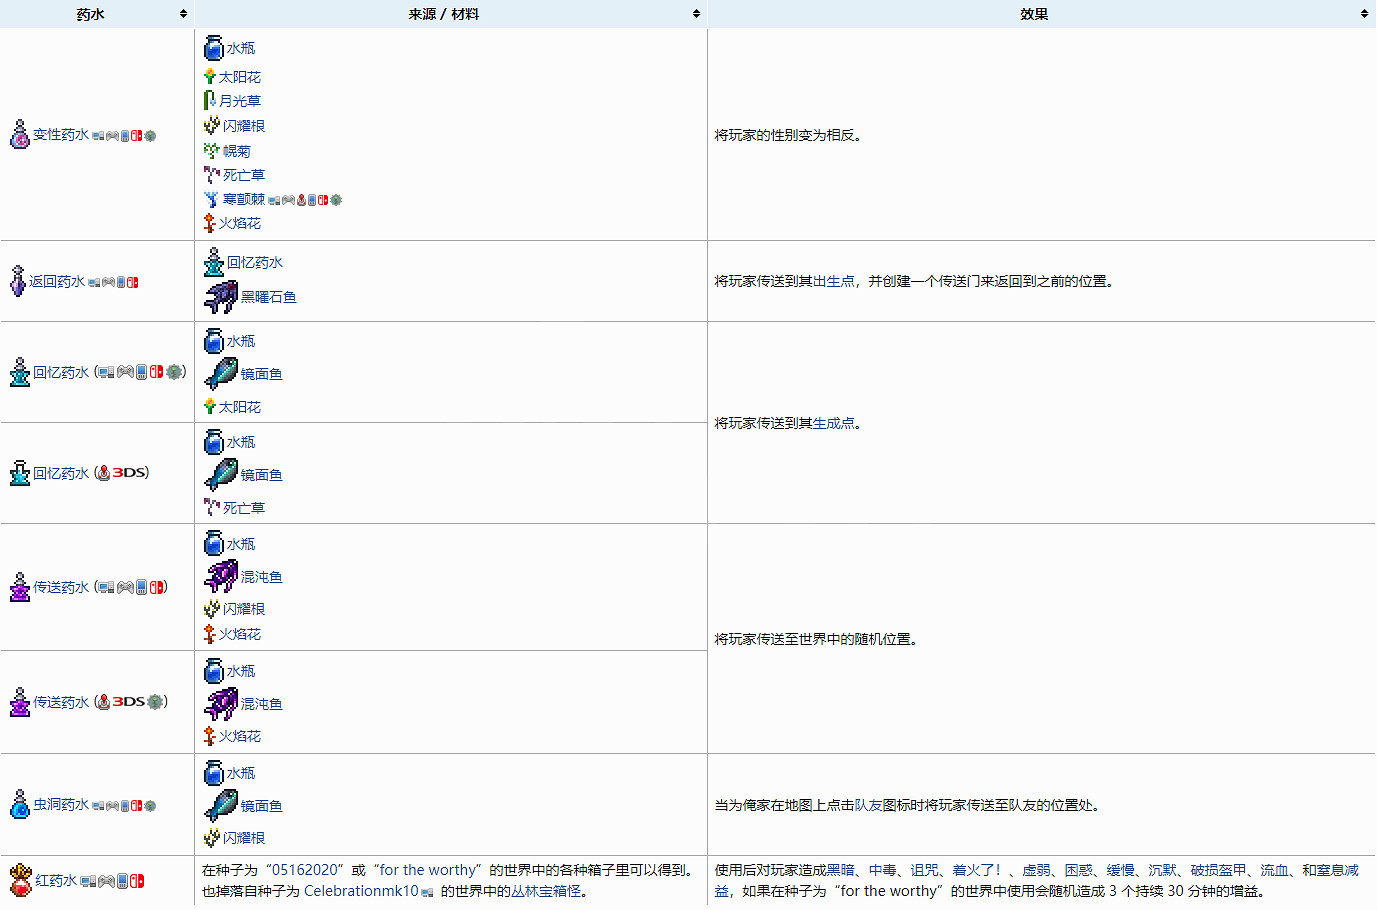The image size is (1377, 910).
Task: Click the 返回药水 potion icon
Action: 18,281
